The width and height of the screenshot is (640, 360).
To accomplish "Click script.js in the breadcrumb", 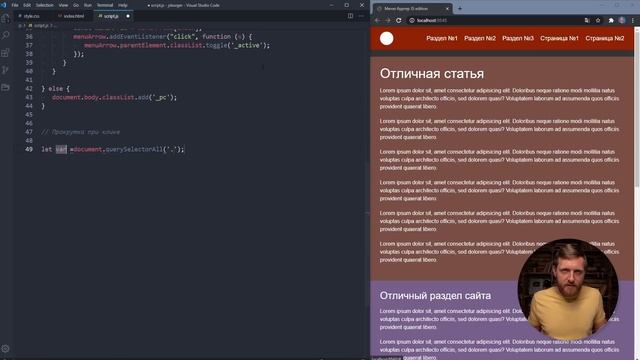I will [x=40, y=25].
